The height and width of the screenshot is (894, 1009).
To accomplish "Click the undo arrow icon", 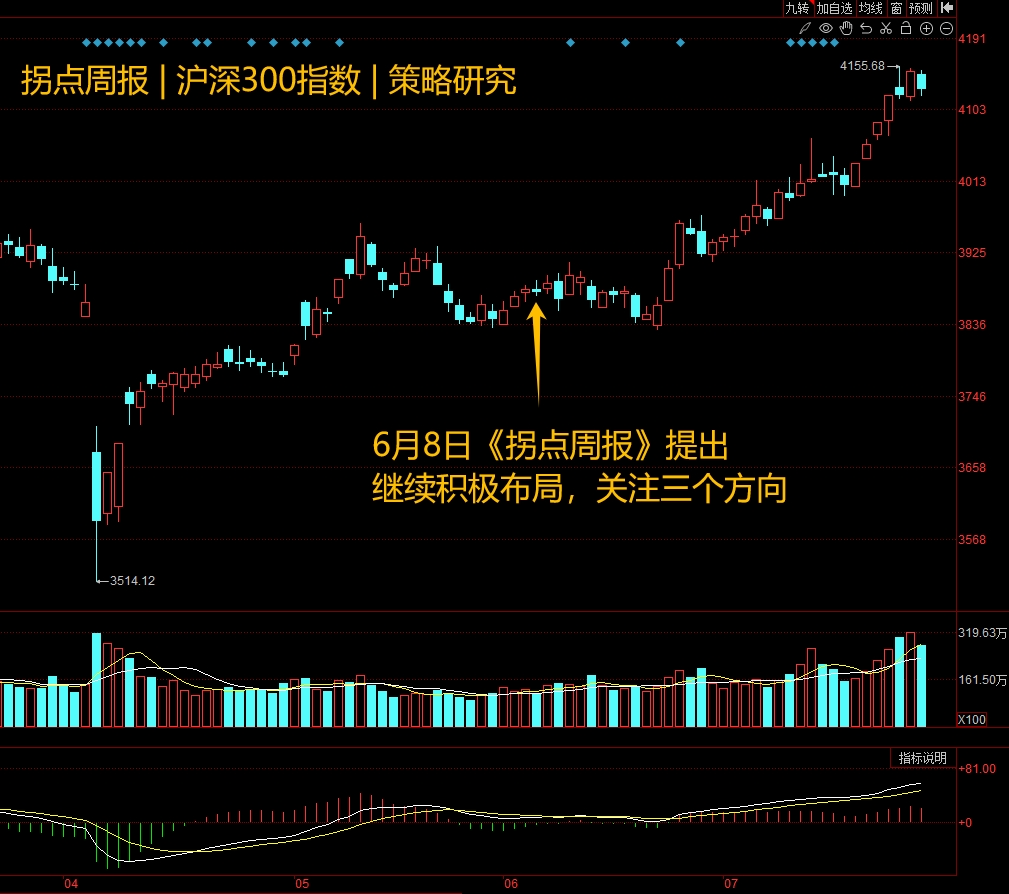I will [x=866, y=28].
